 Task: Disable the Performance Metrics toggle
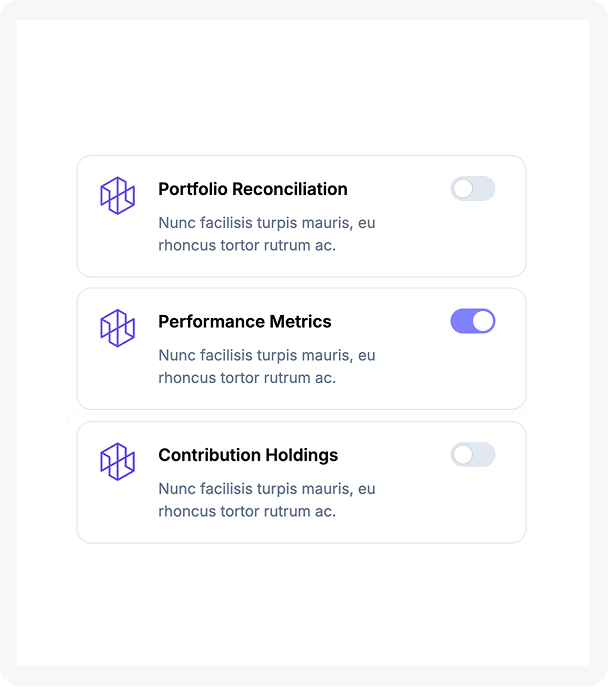pyautogui.click(x=473, y=321)
